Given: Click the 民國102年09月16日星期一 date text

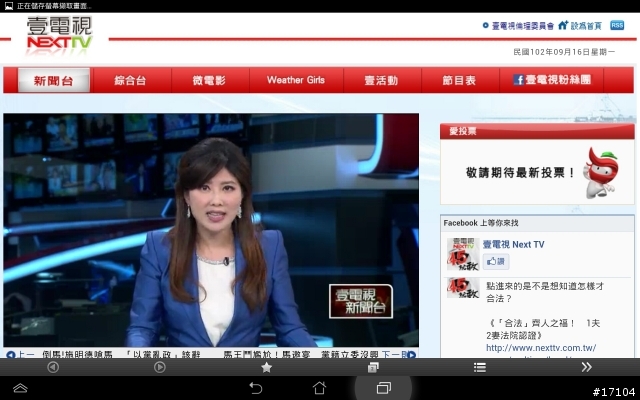Looking at the screenshot, I should [x=564, y=52].
